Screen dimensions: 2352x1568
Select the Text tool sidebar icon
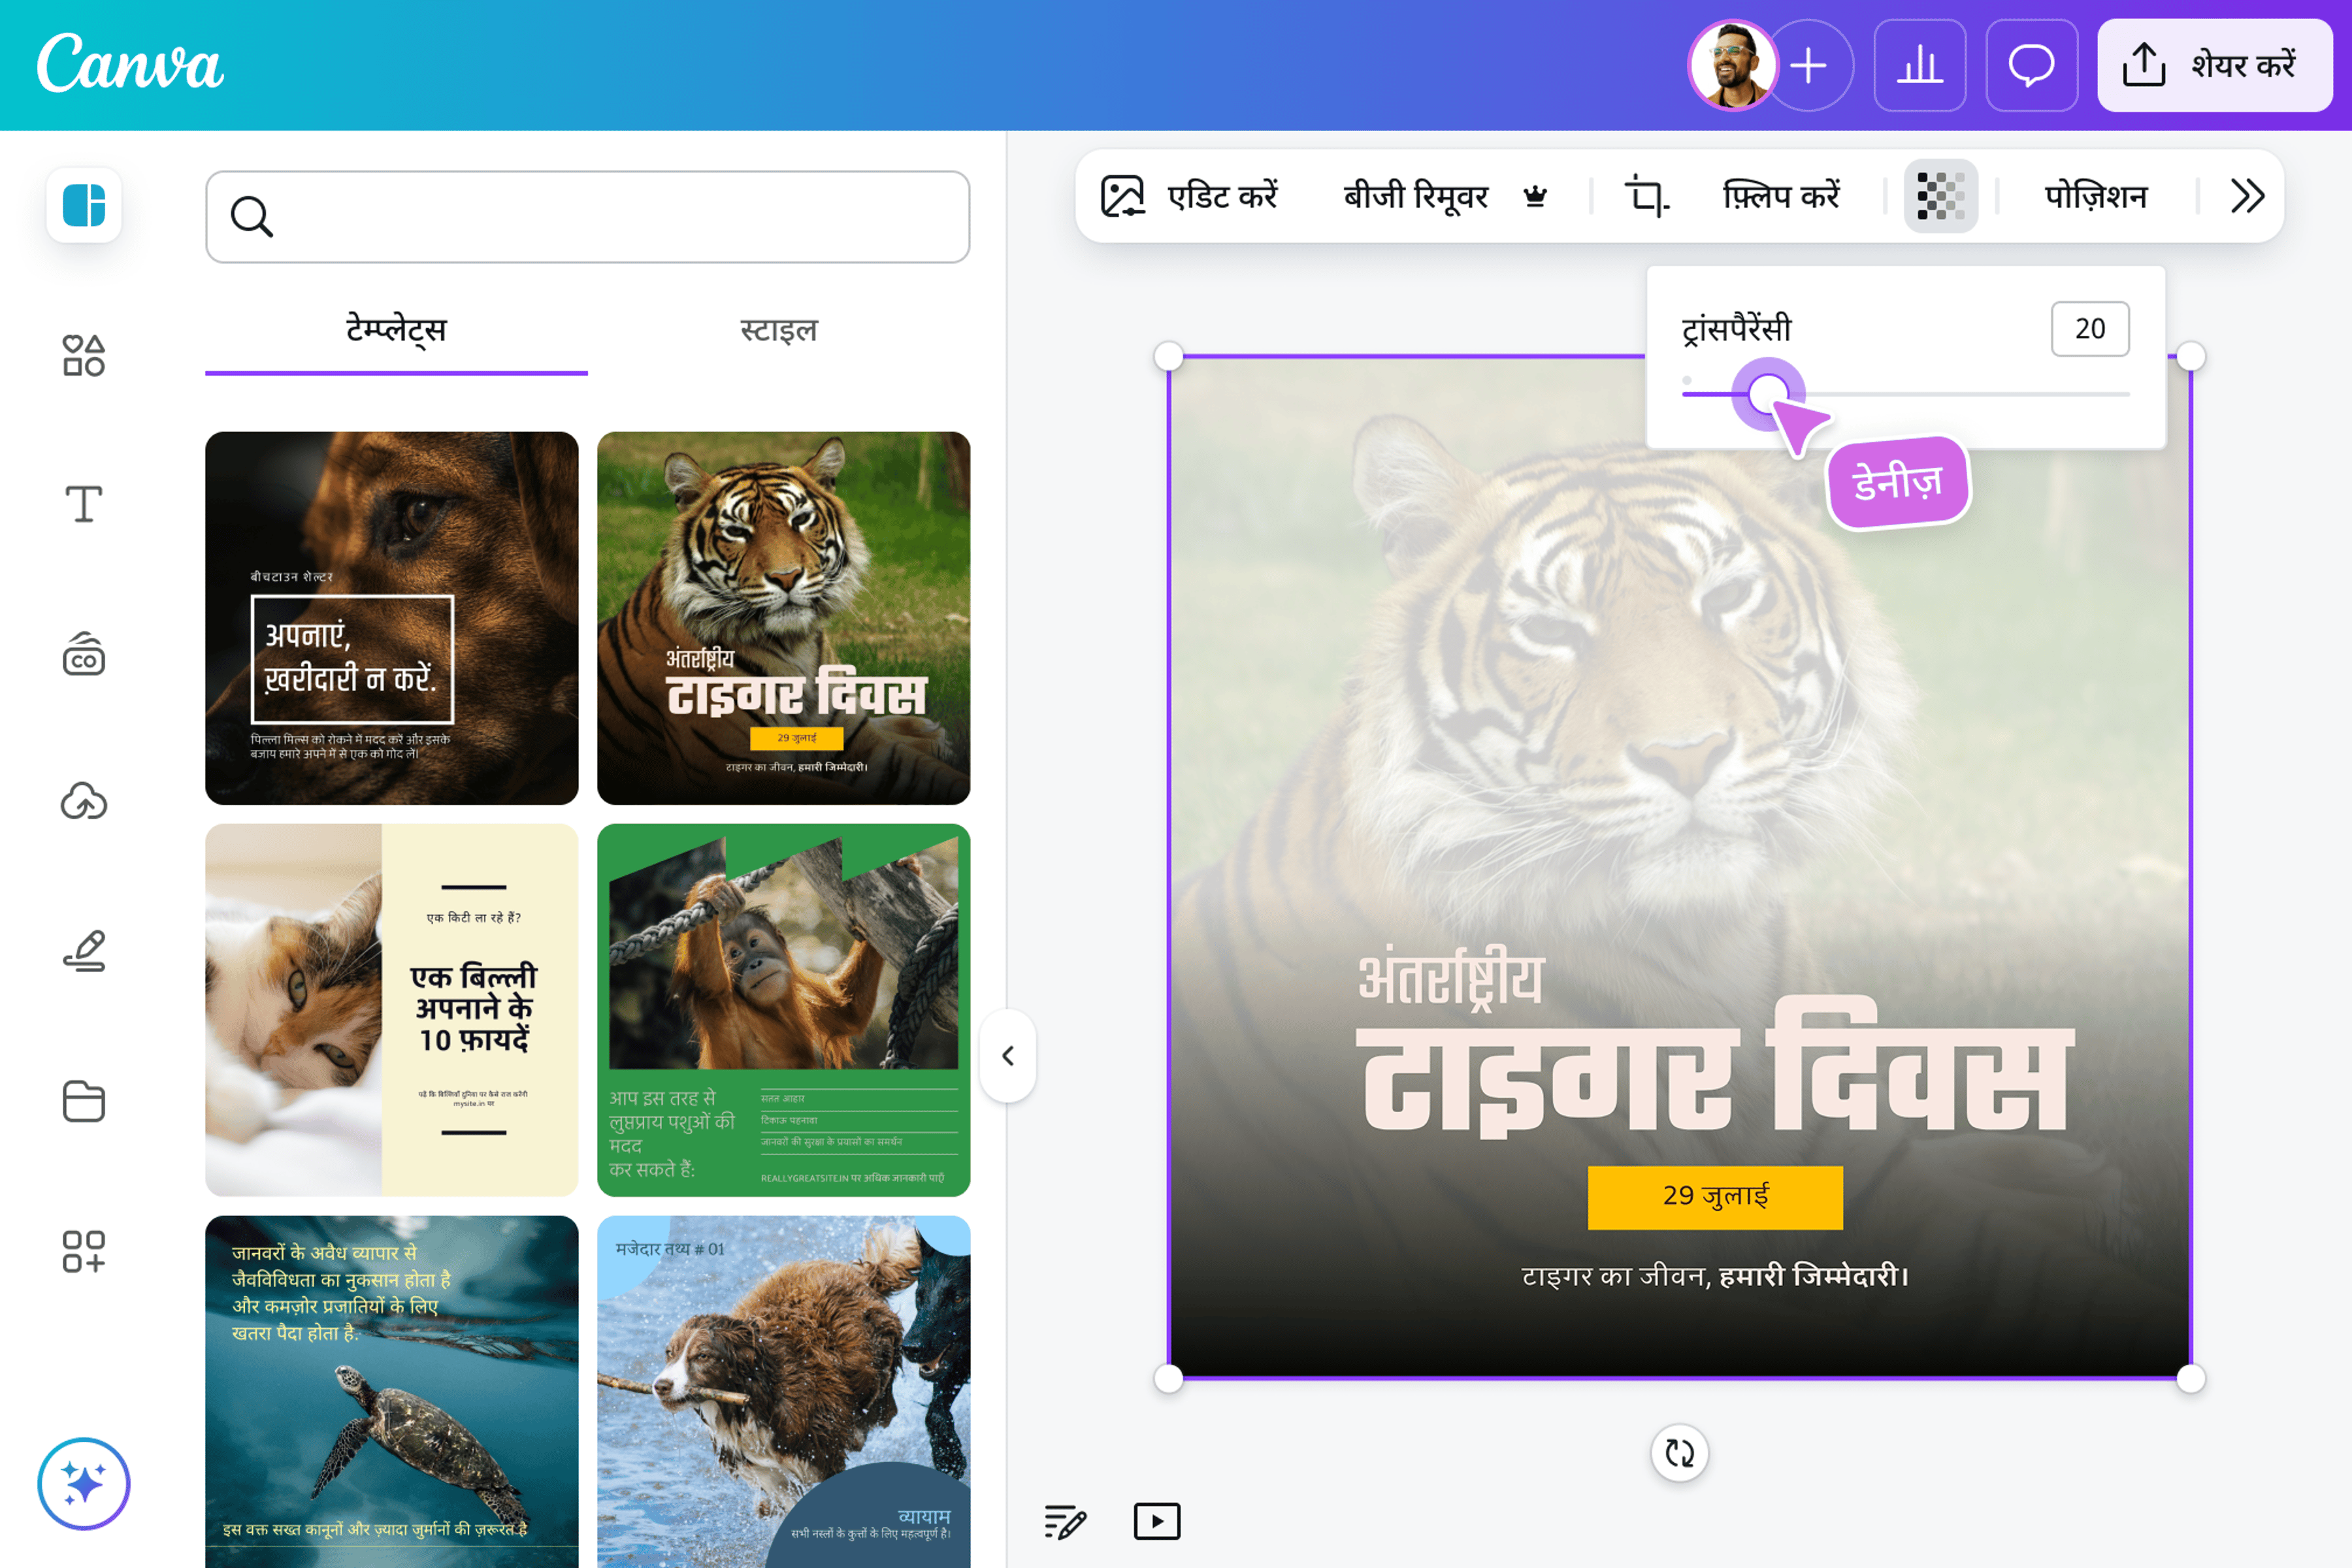click(x=84, y=504)
